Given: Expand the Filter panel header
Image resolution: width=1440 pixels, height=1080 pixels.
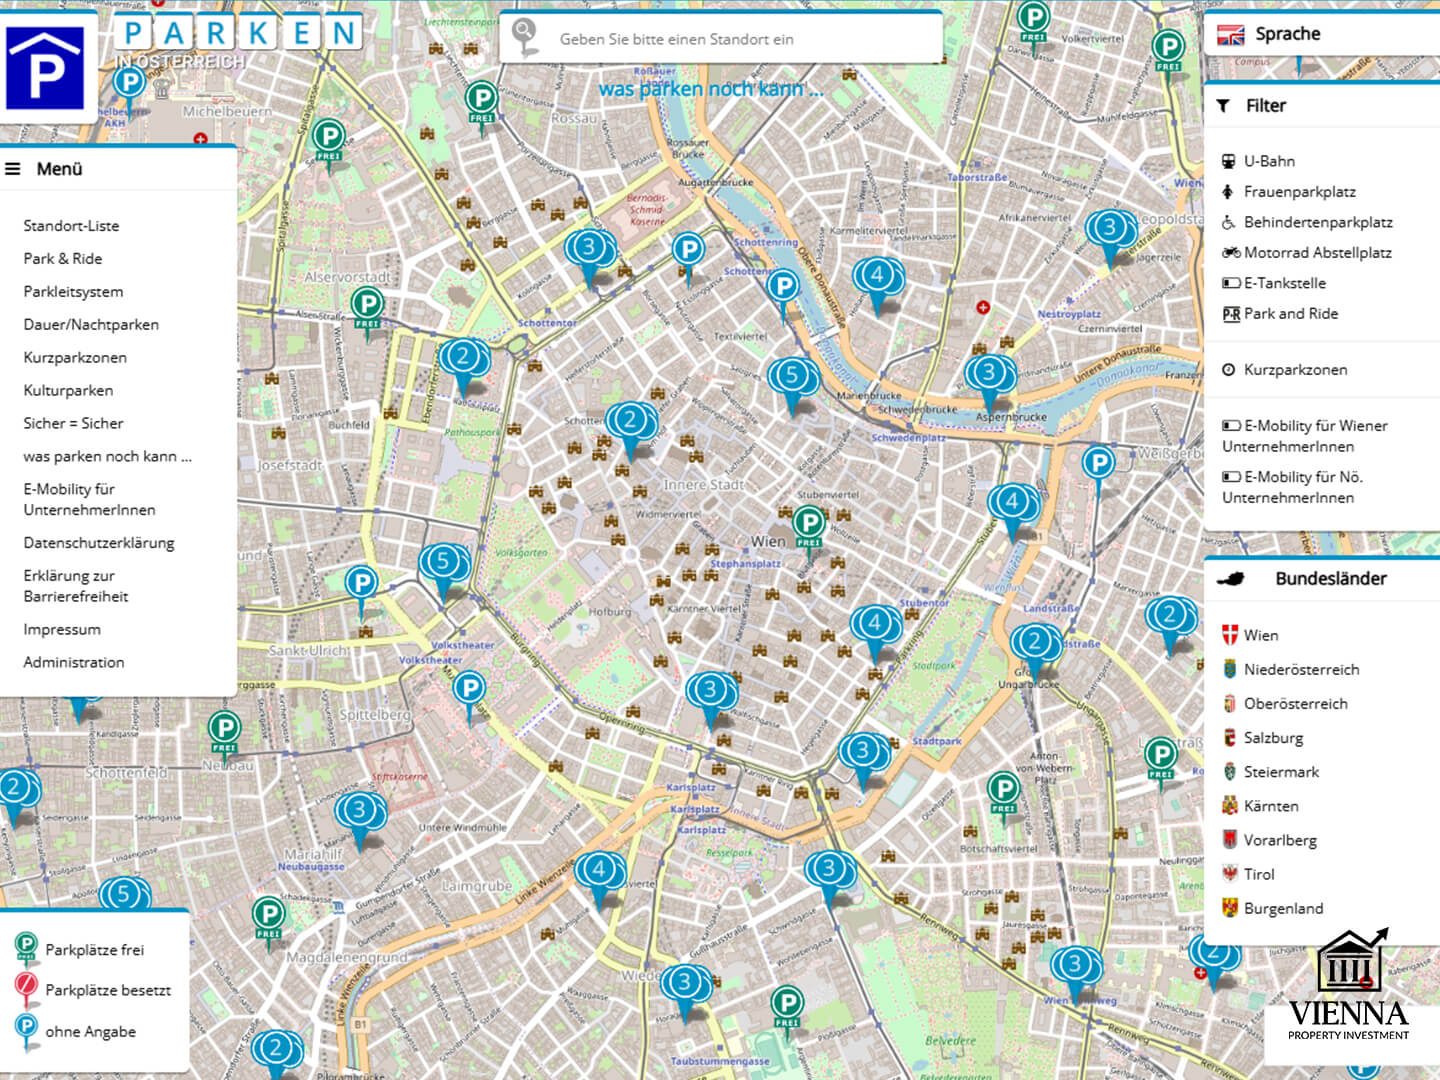Looking at the screenshot, I should coord(1265,106).
